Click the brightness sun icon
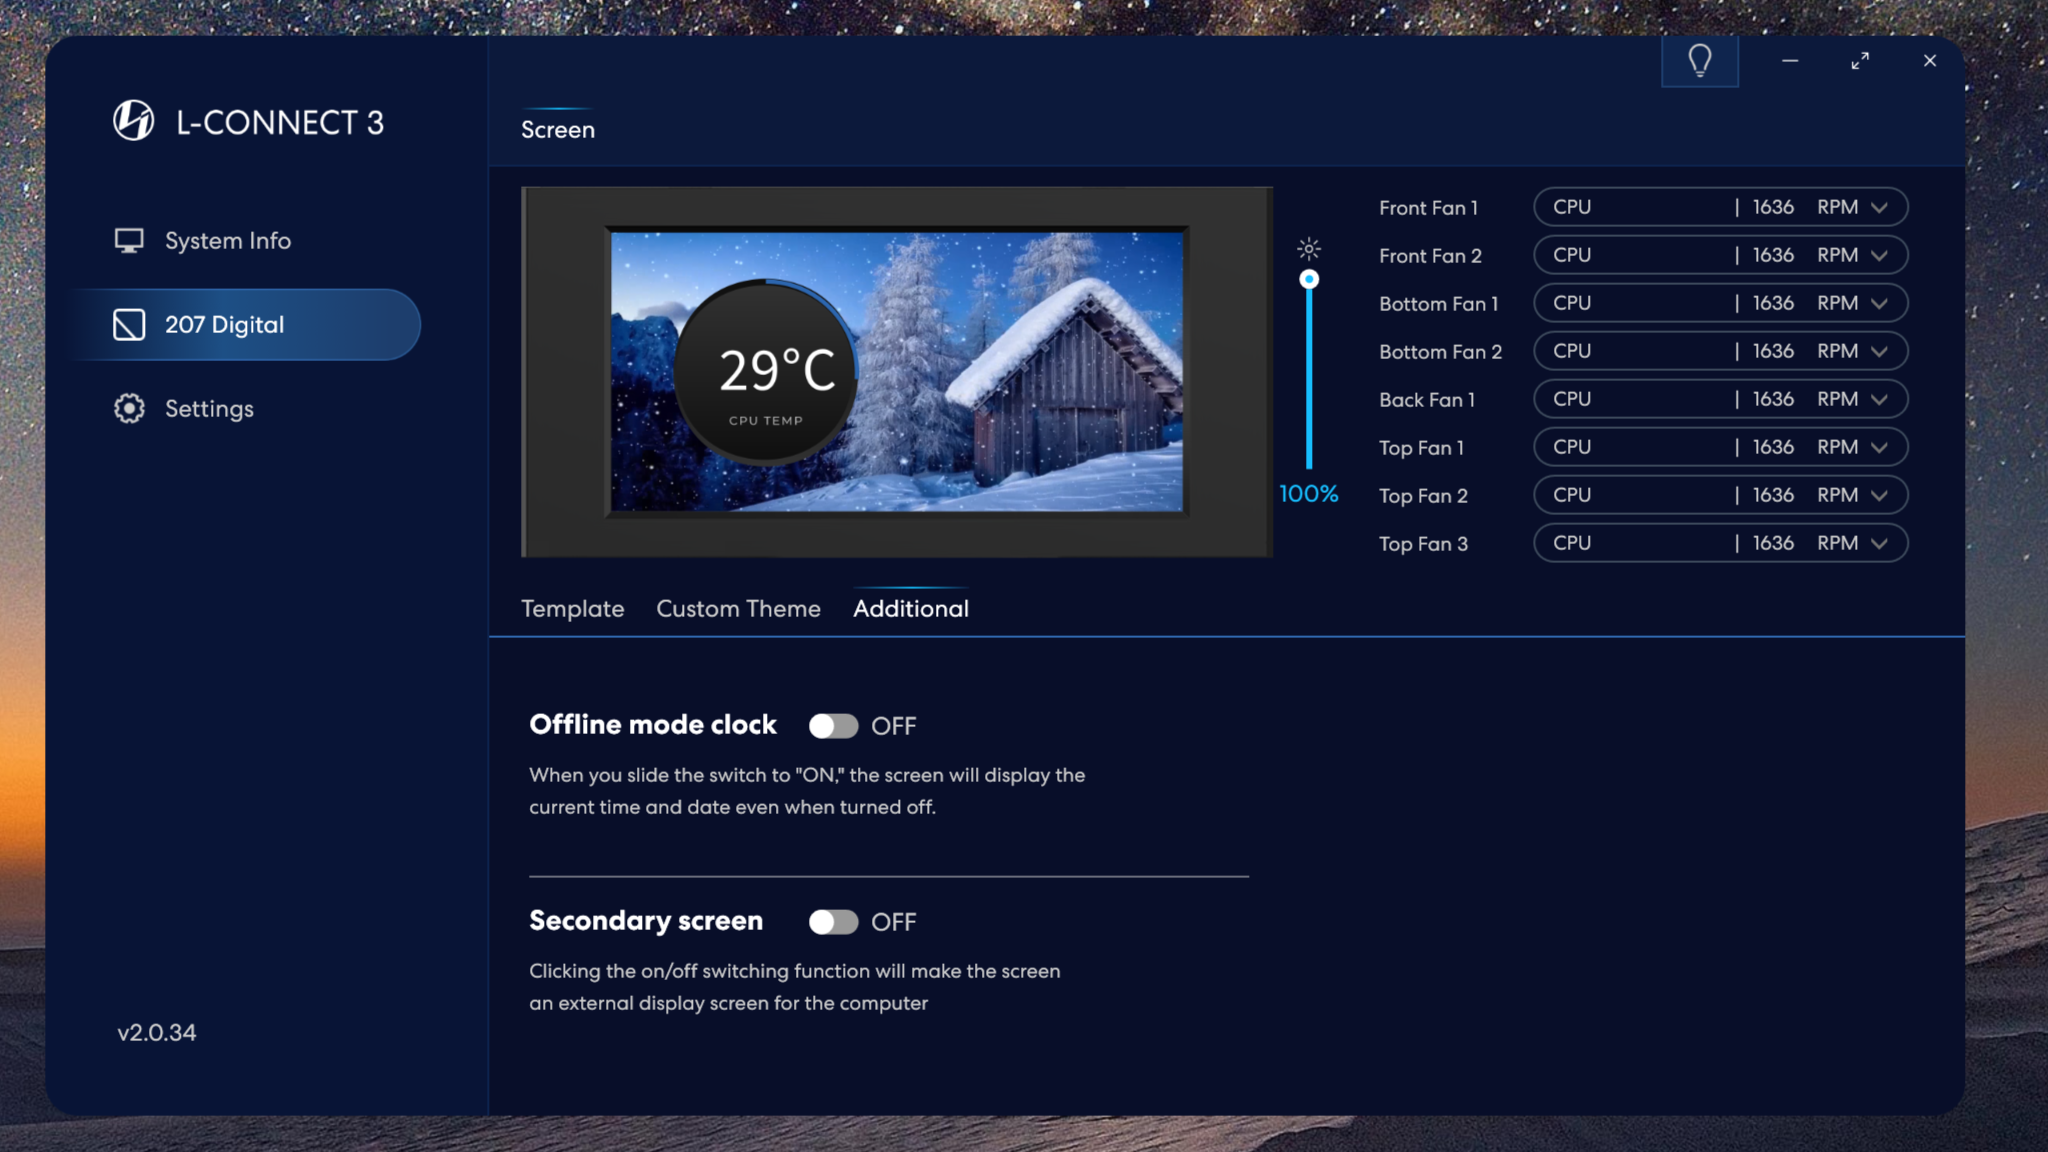Image resolution: width=2048 pixels, height=1152 pixels. coord(1308,248)
